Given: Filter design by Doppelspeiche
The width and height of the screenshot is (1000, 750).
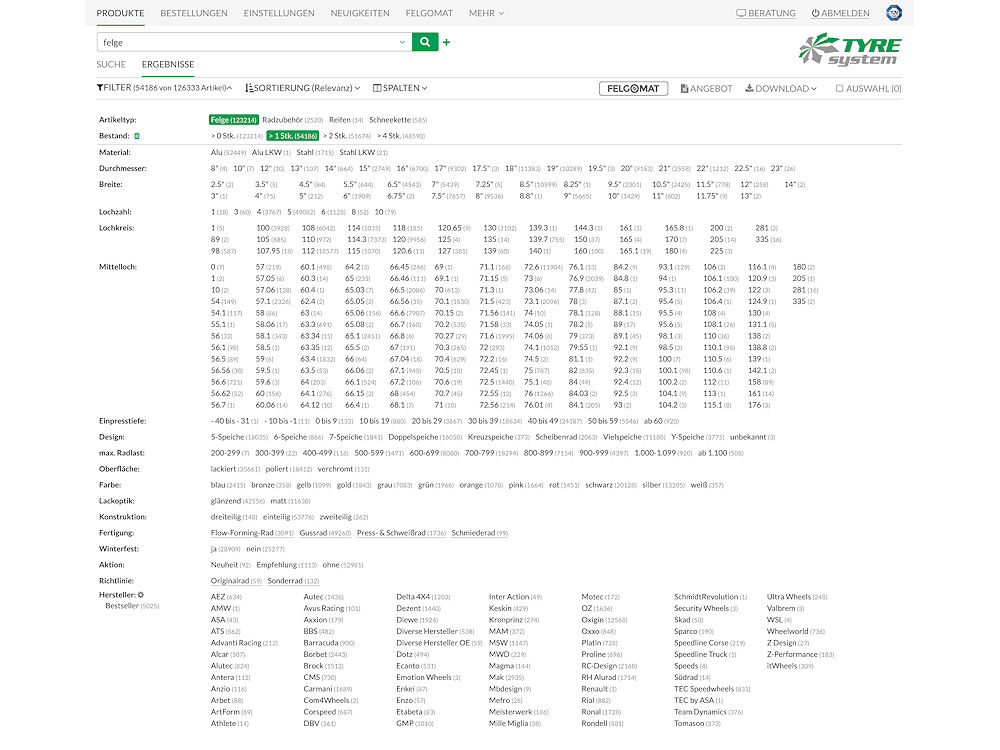Looking at the screenshot, I should [425, 437].
